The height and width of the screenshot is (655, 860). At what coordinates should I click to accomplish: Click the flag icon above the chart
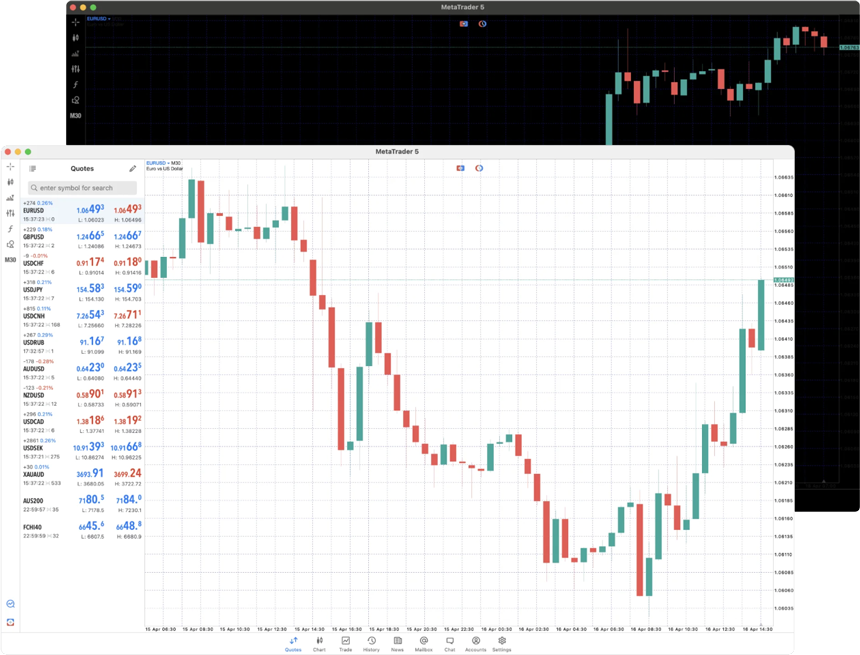tap(460, 168)
